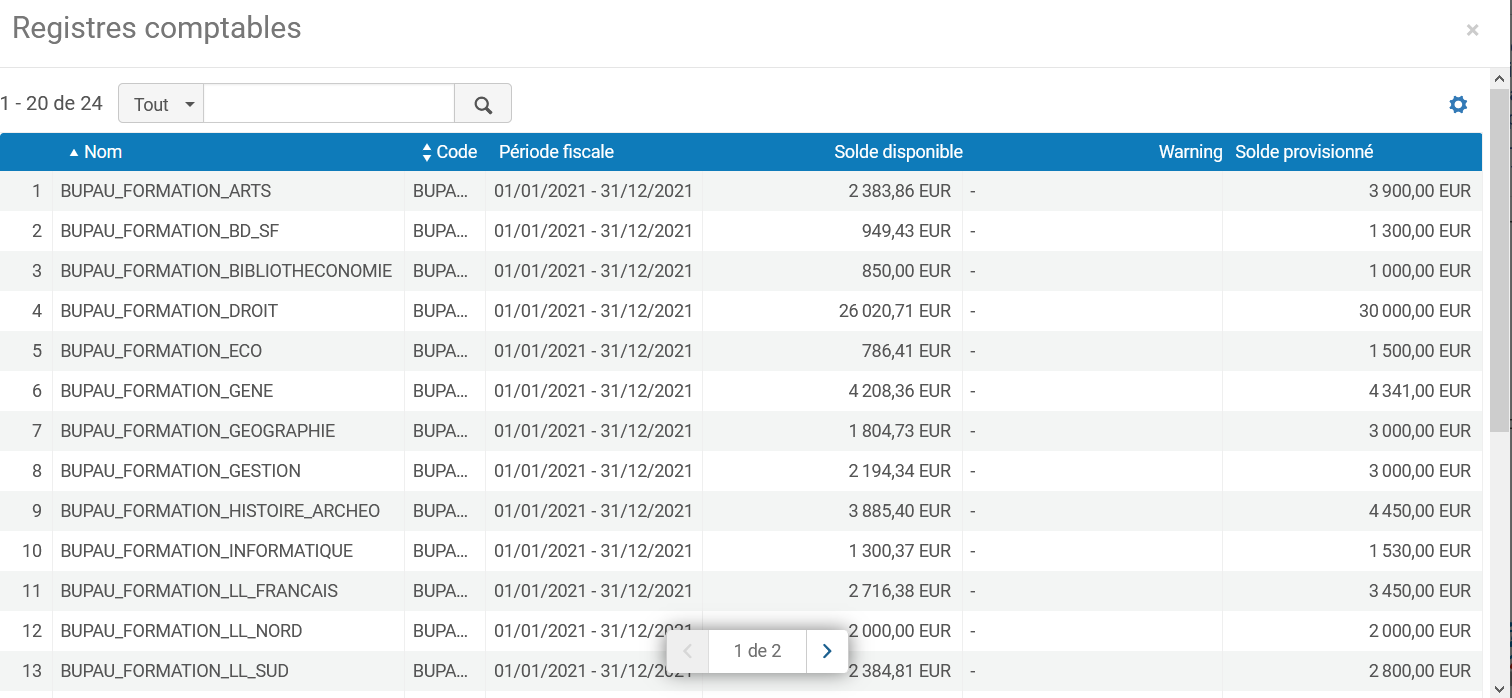The height and width of the screenshot is (698, 1512).
Task: Open the Tout search filter dropdown
Action: pos(161,104)
